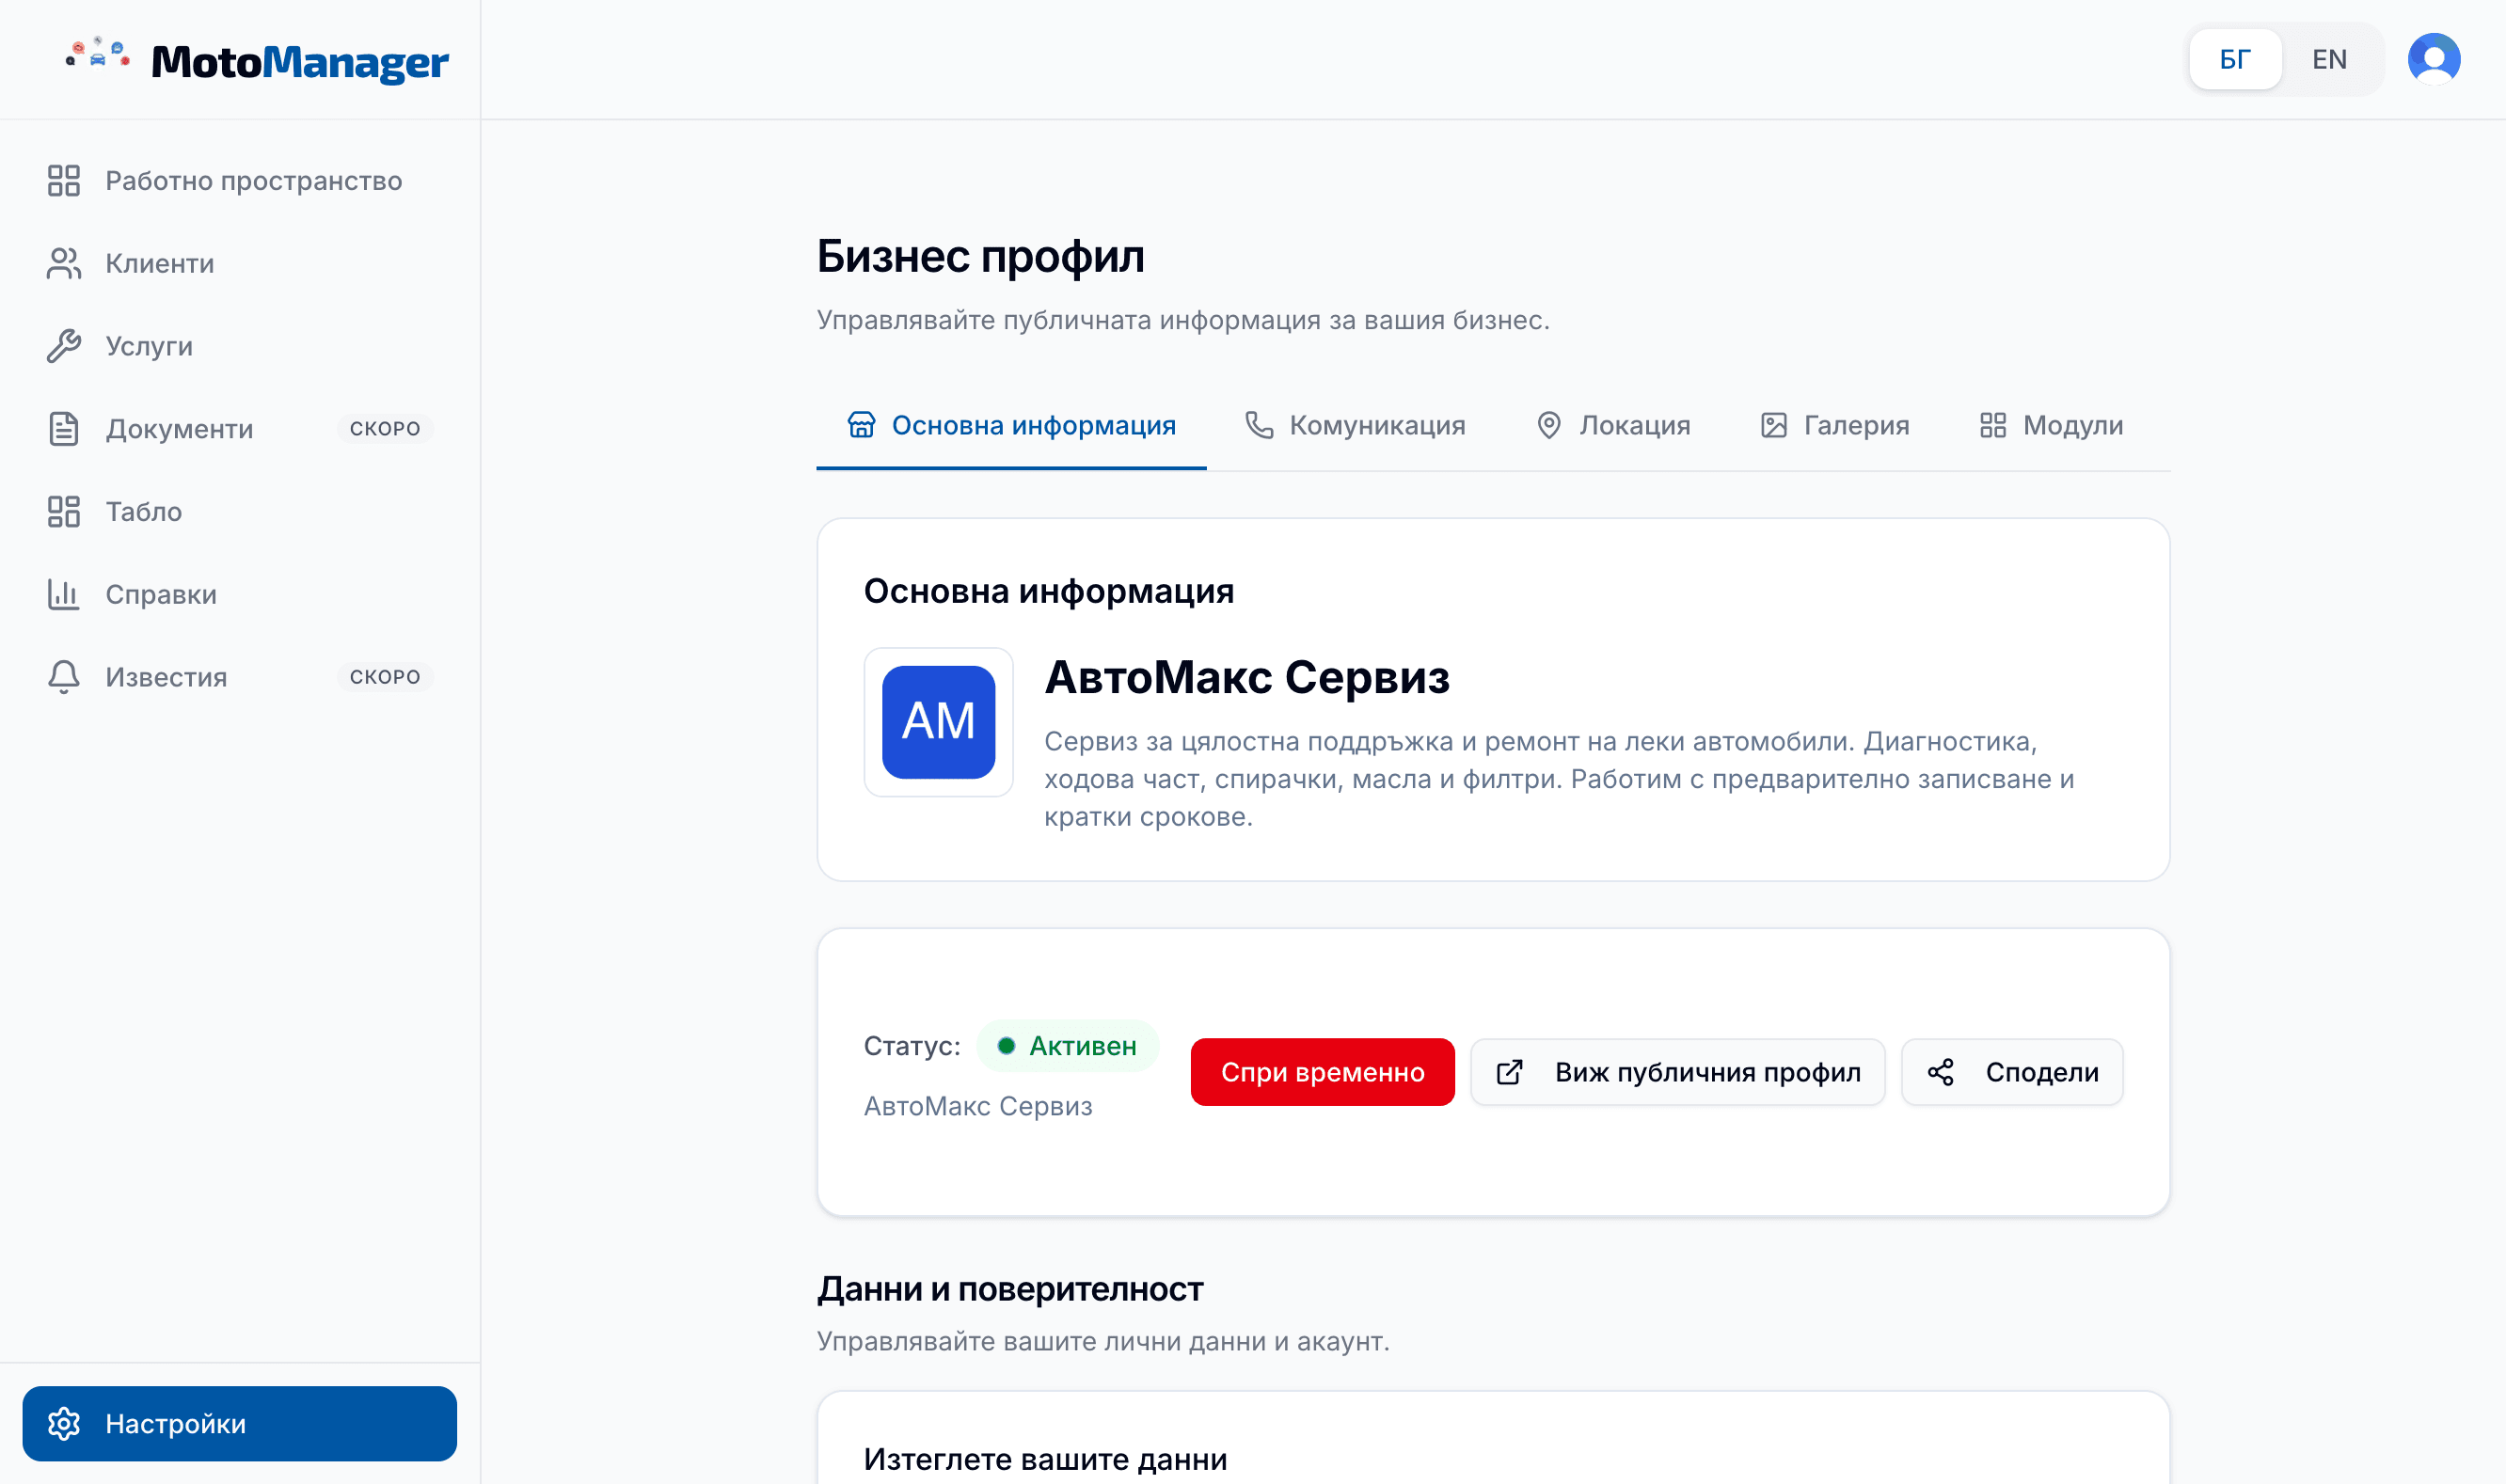Click the AM business logo thumbnail
The width and height of the screenshot is (2506, 1484).
point(938,722)
